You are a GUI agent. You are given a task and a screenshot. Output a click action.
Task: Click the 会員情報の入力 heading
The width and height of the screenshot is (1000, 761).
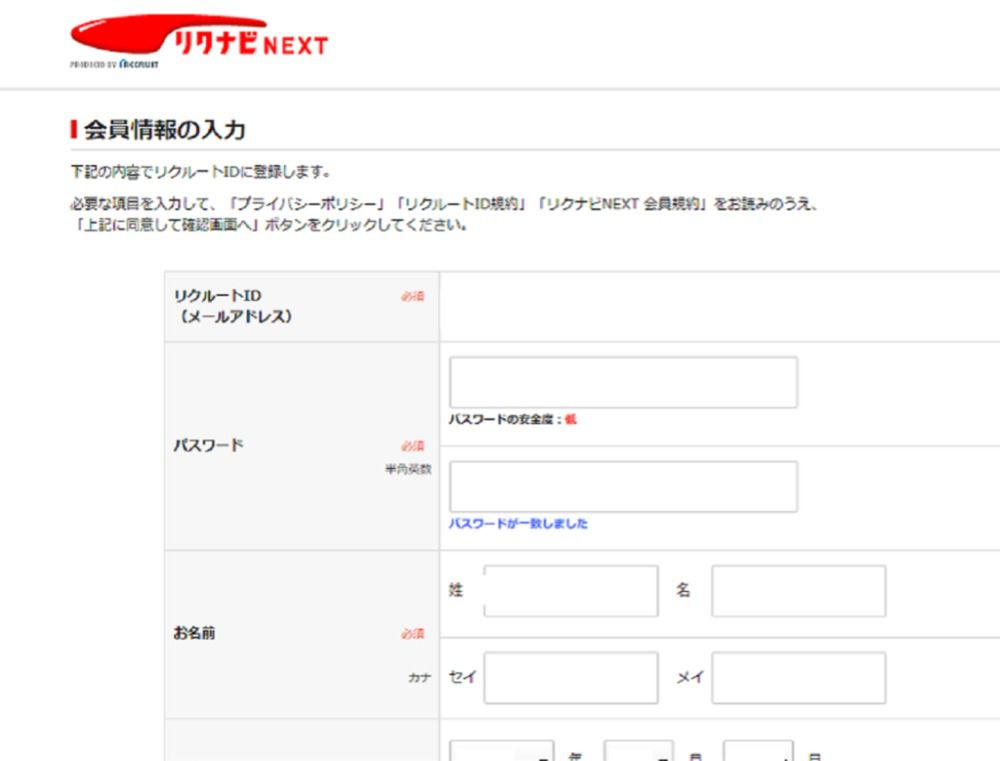(x=165, y=129)
